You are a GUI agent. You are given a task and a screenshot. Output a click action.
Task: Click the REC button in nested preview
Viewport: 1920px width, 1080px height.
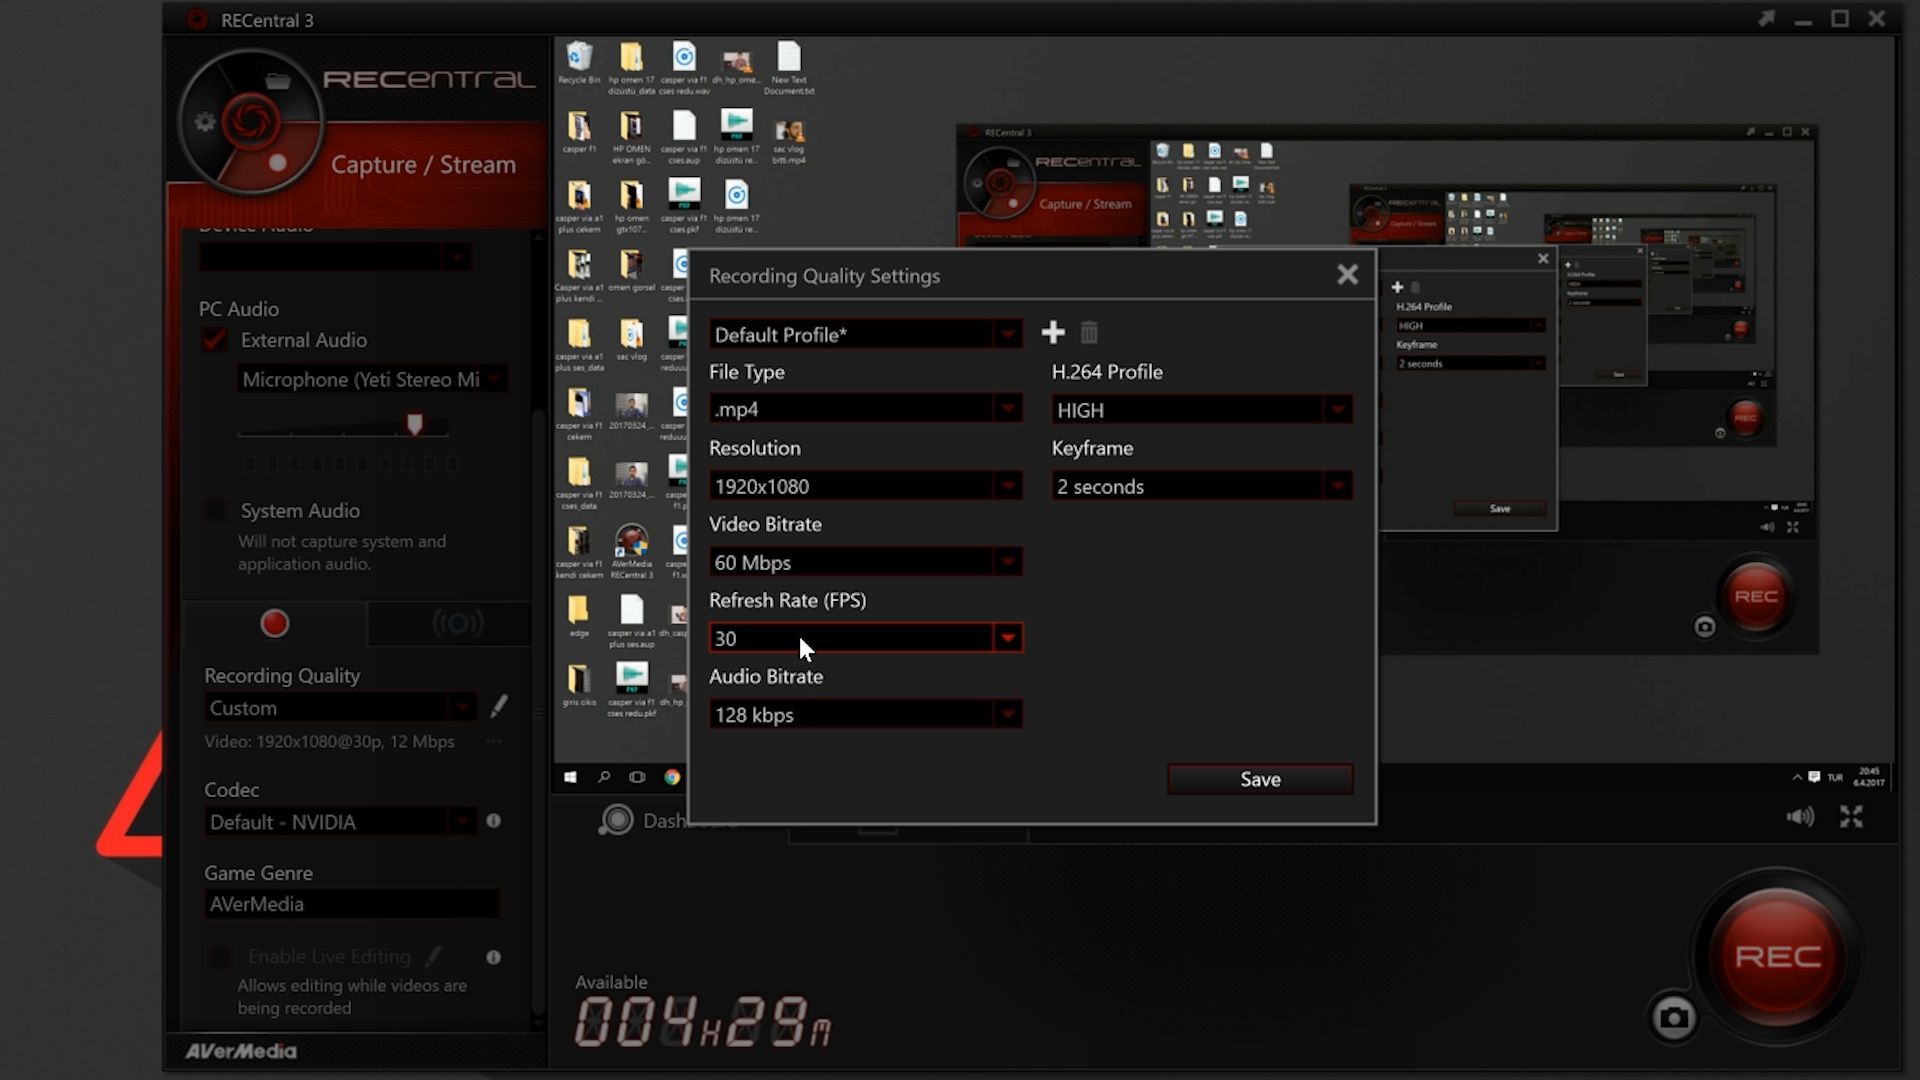(x=1756, y=597)
